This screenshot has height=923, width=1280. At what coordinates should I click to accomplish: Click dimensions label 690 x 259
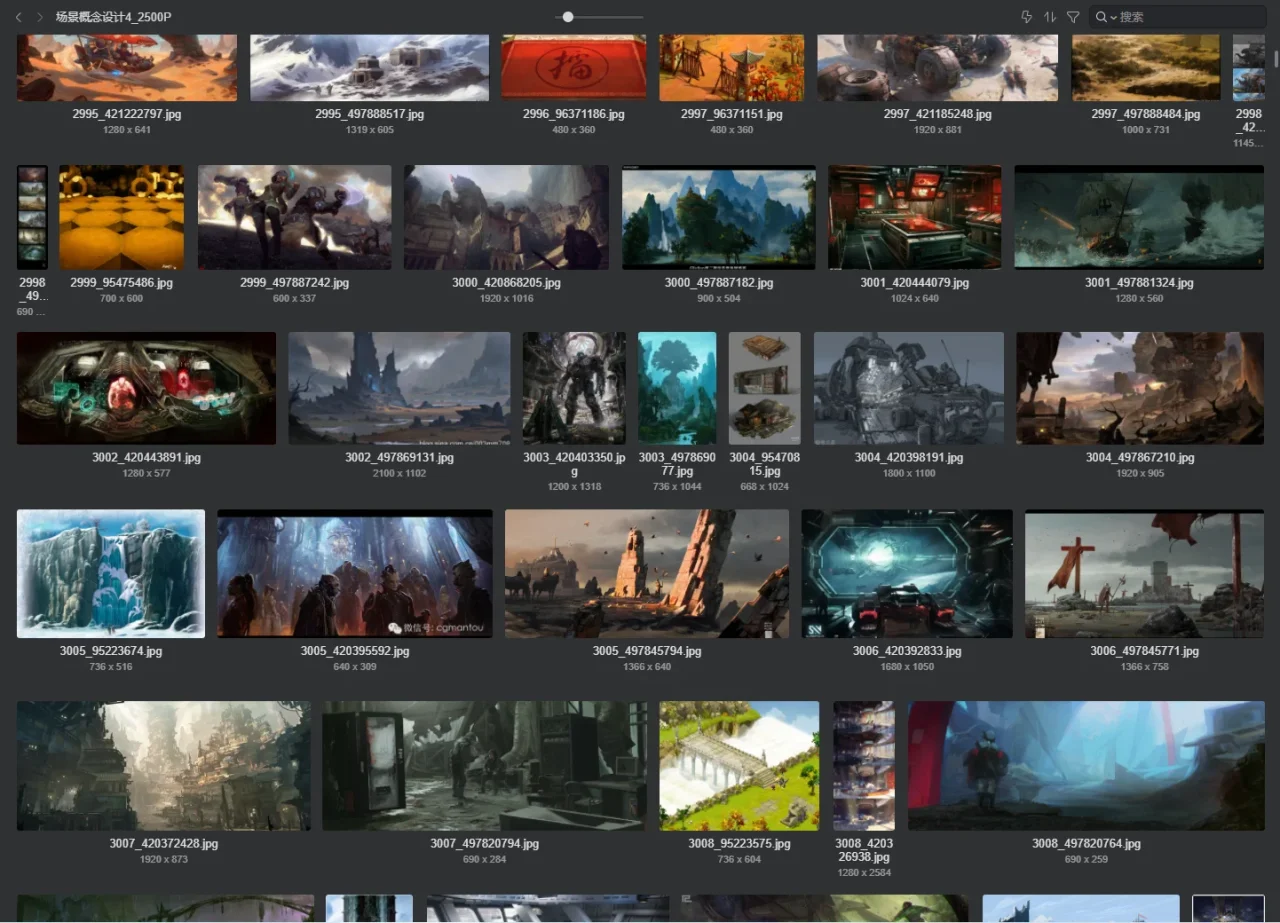(1086, 859)
